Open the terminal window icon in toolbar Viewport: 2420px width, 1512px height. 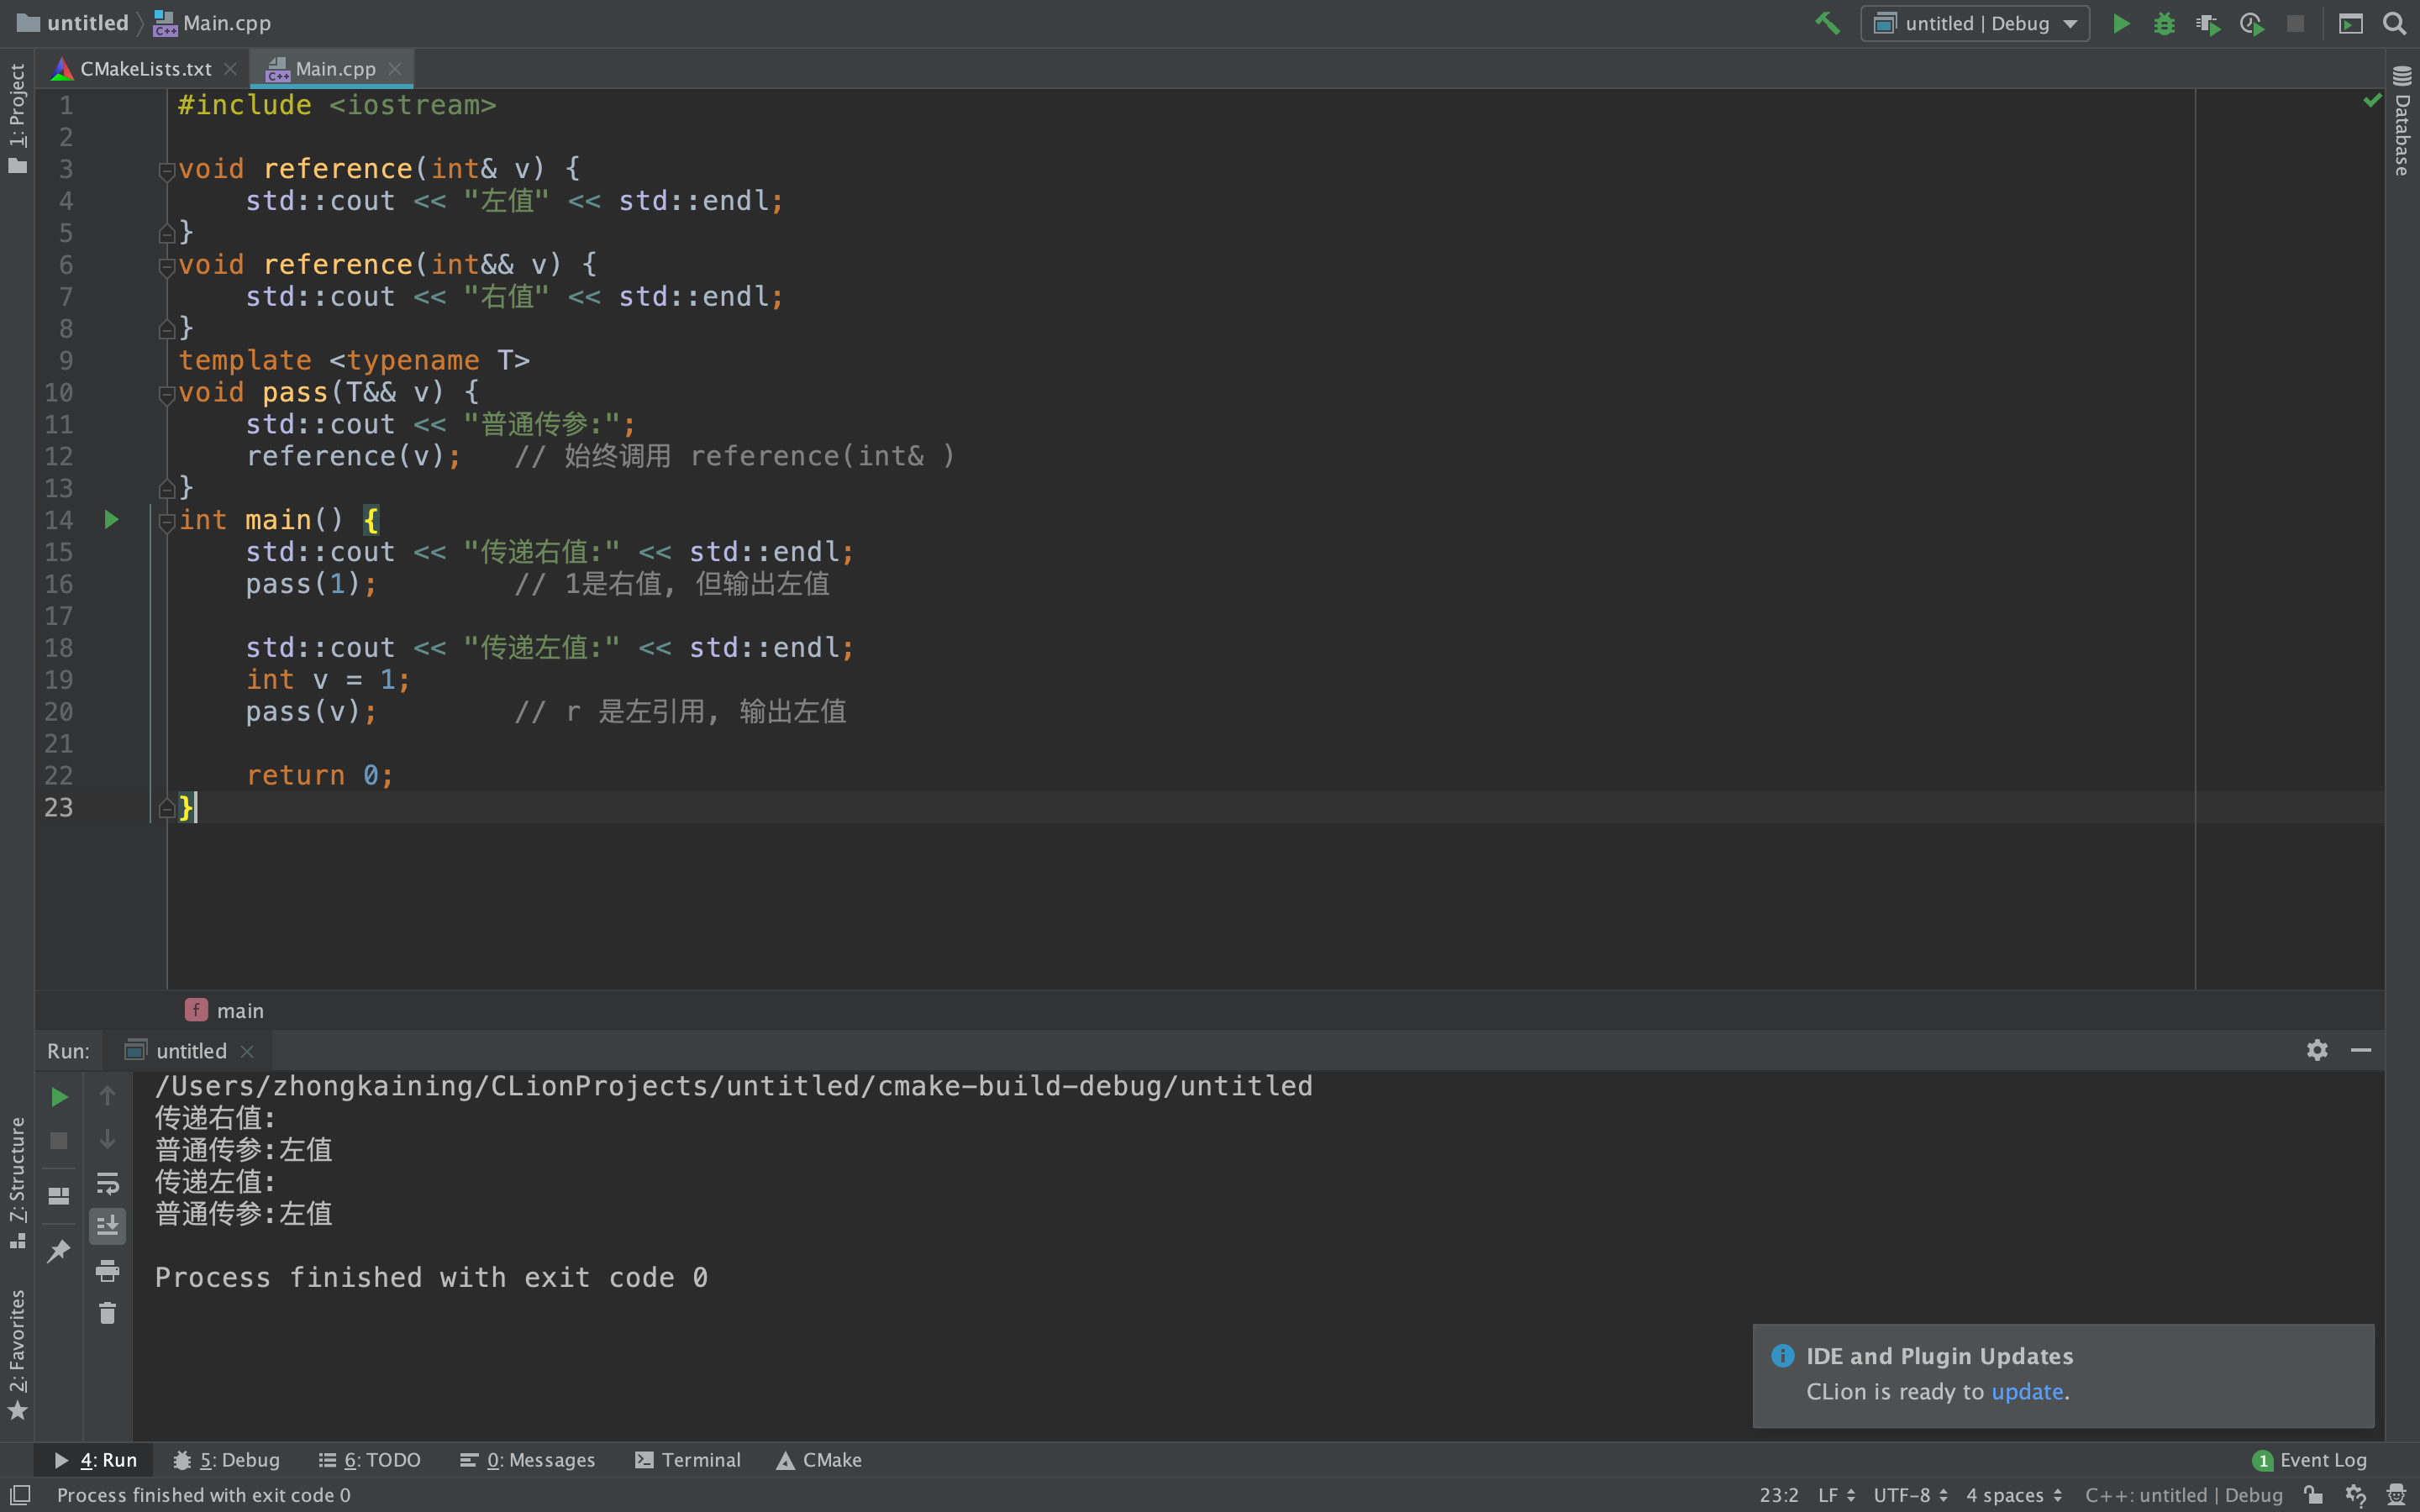point(2351,23)
